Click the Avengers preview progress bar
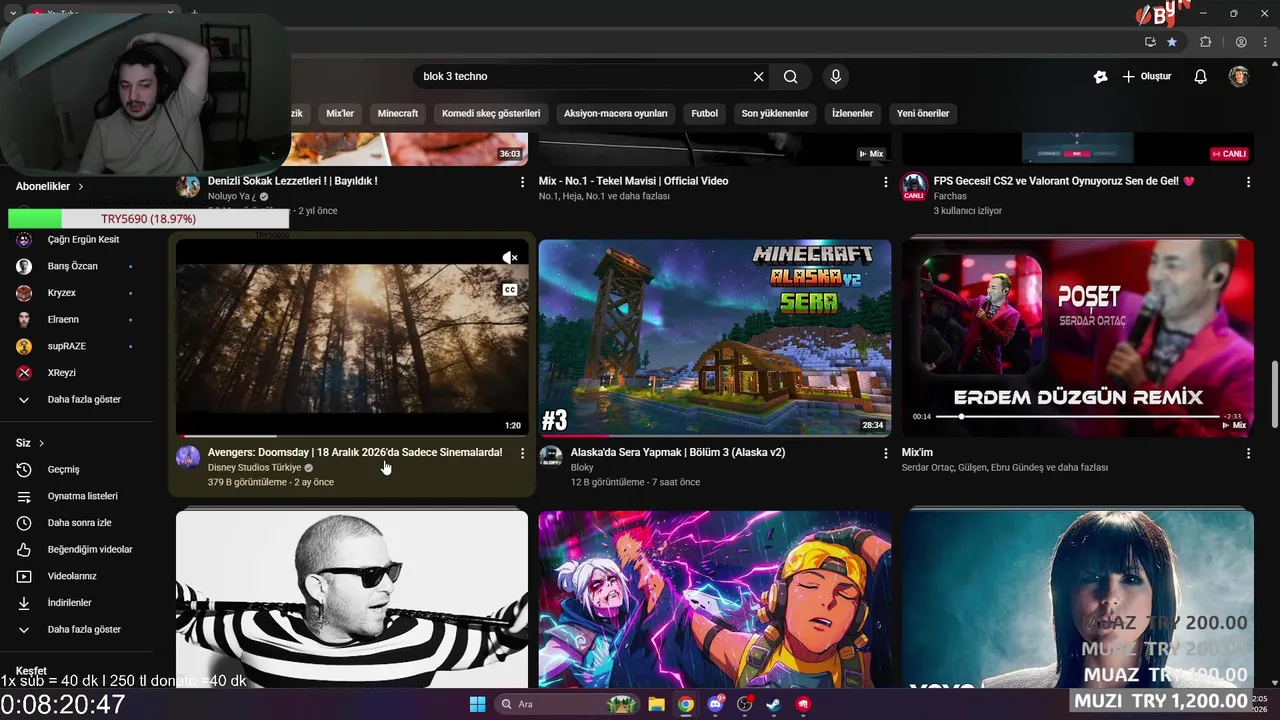Image resolution: width=1280 pixels, height=720 pixels. [x=352, y=436]
